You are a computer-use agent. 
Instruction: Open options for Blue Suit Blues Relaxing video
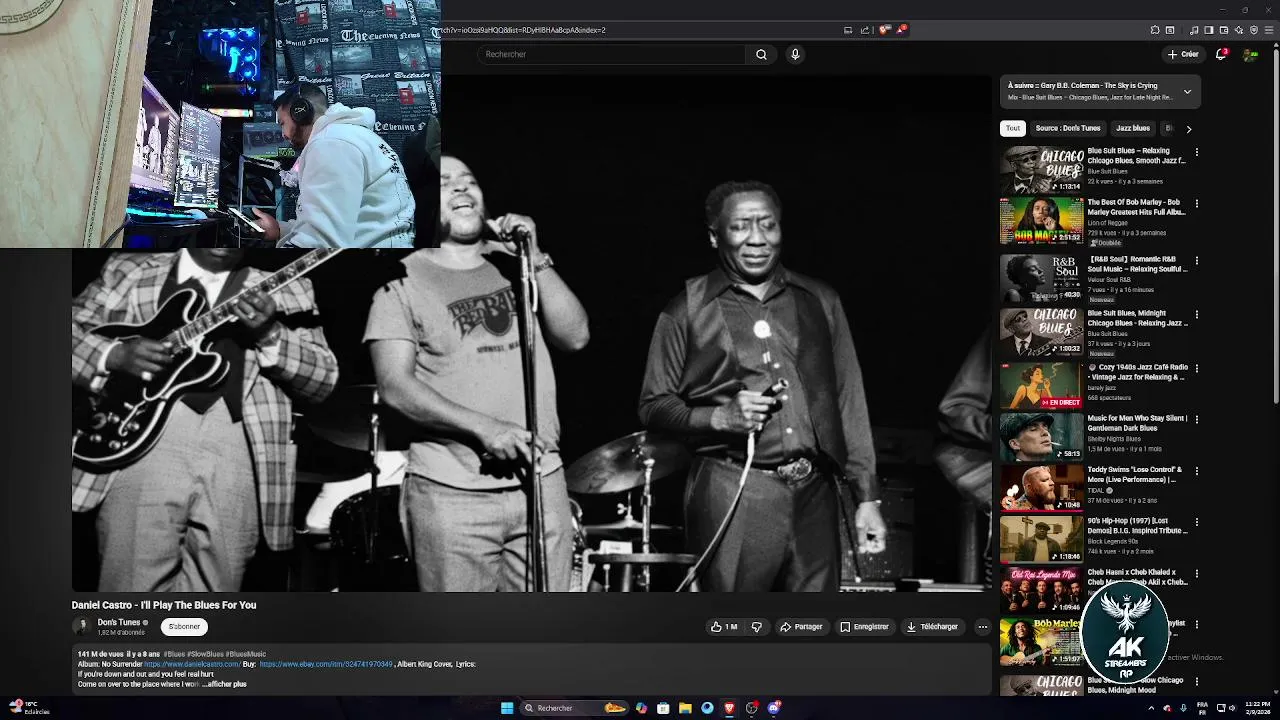[x=1197, y=152]
